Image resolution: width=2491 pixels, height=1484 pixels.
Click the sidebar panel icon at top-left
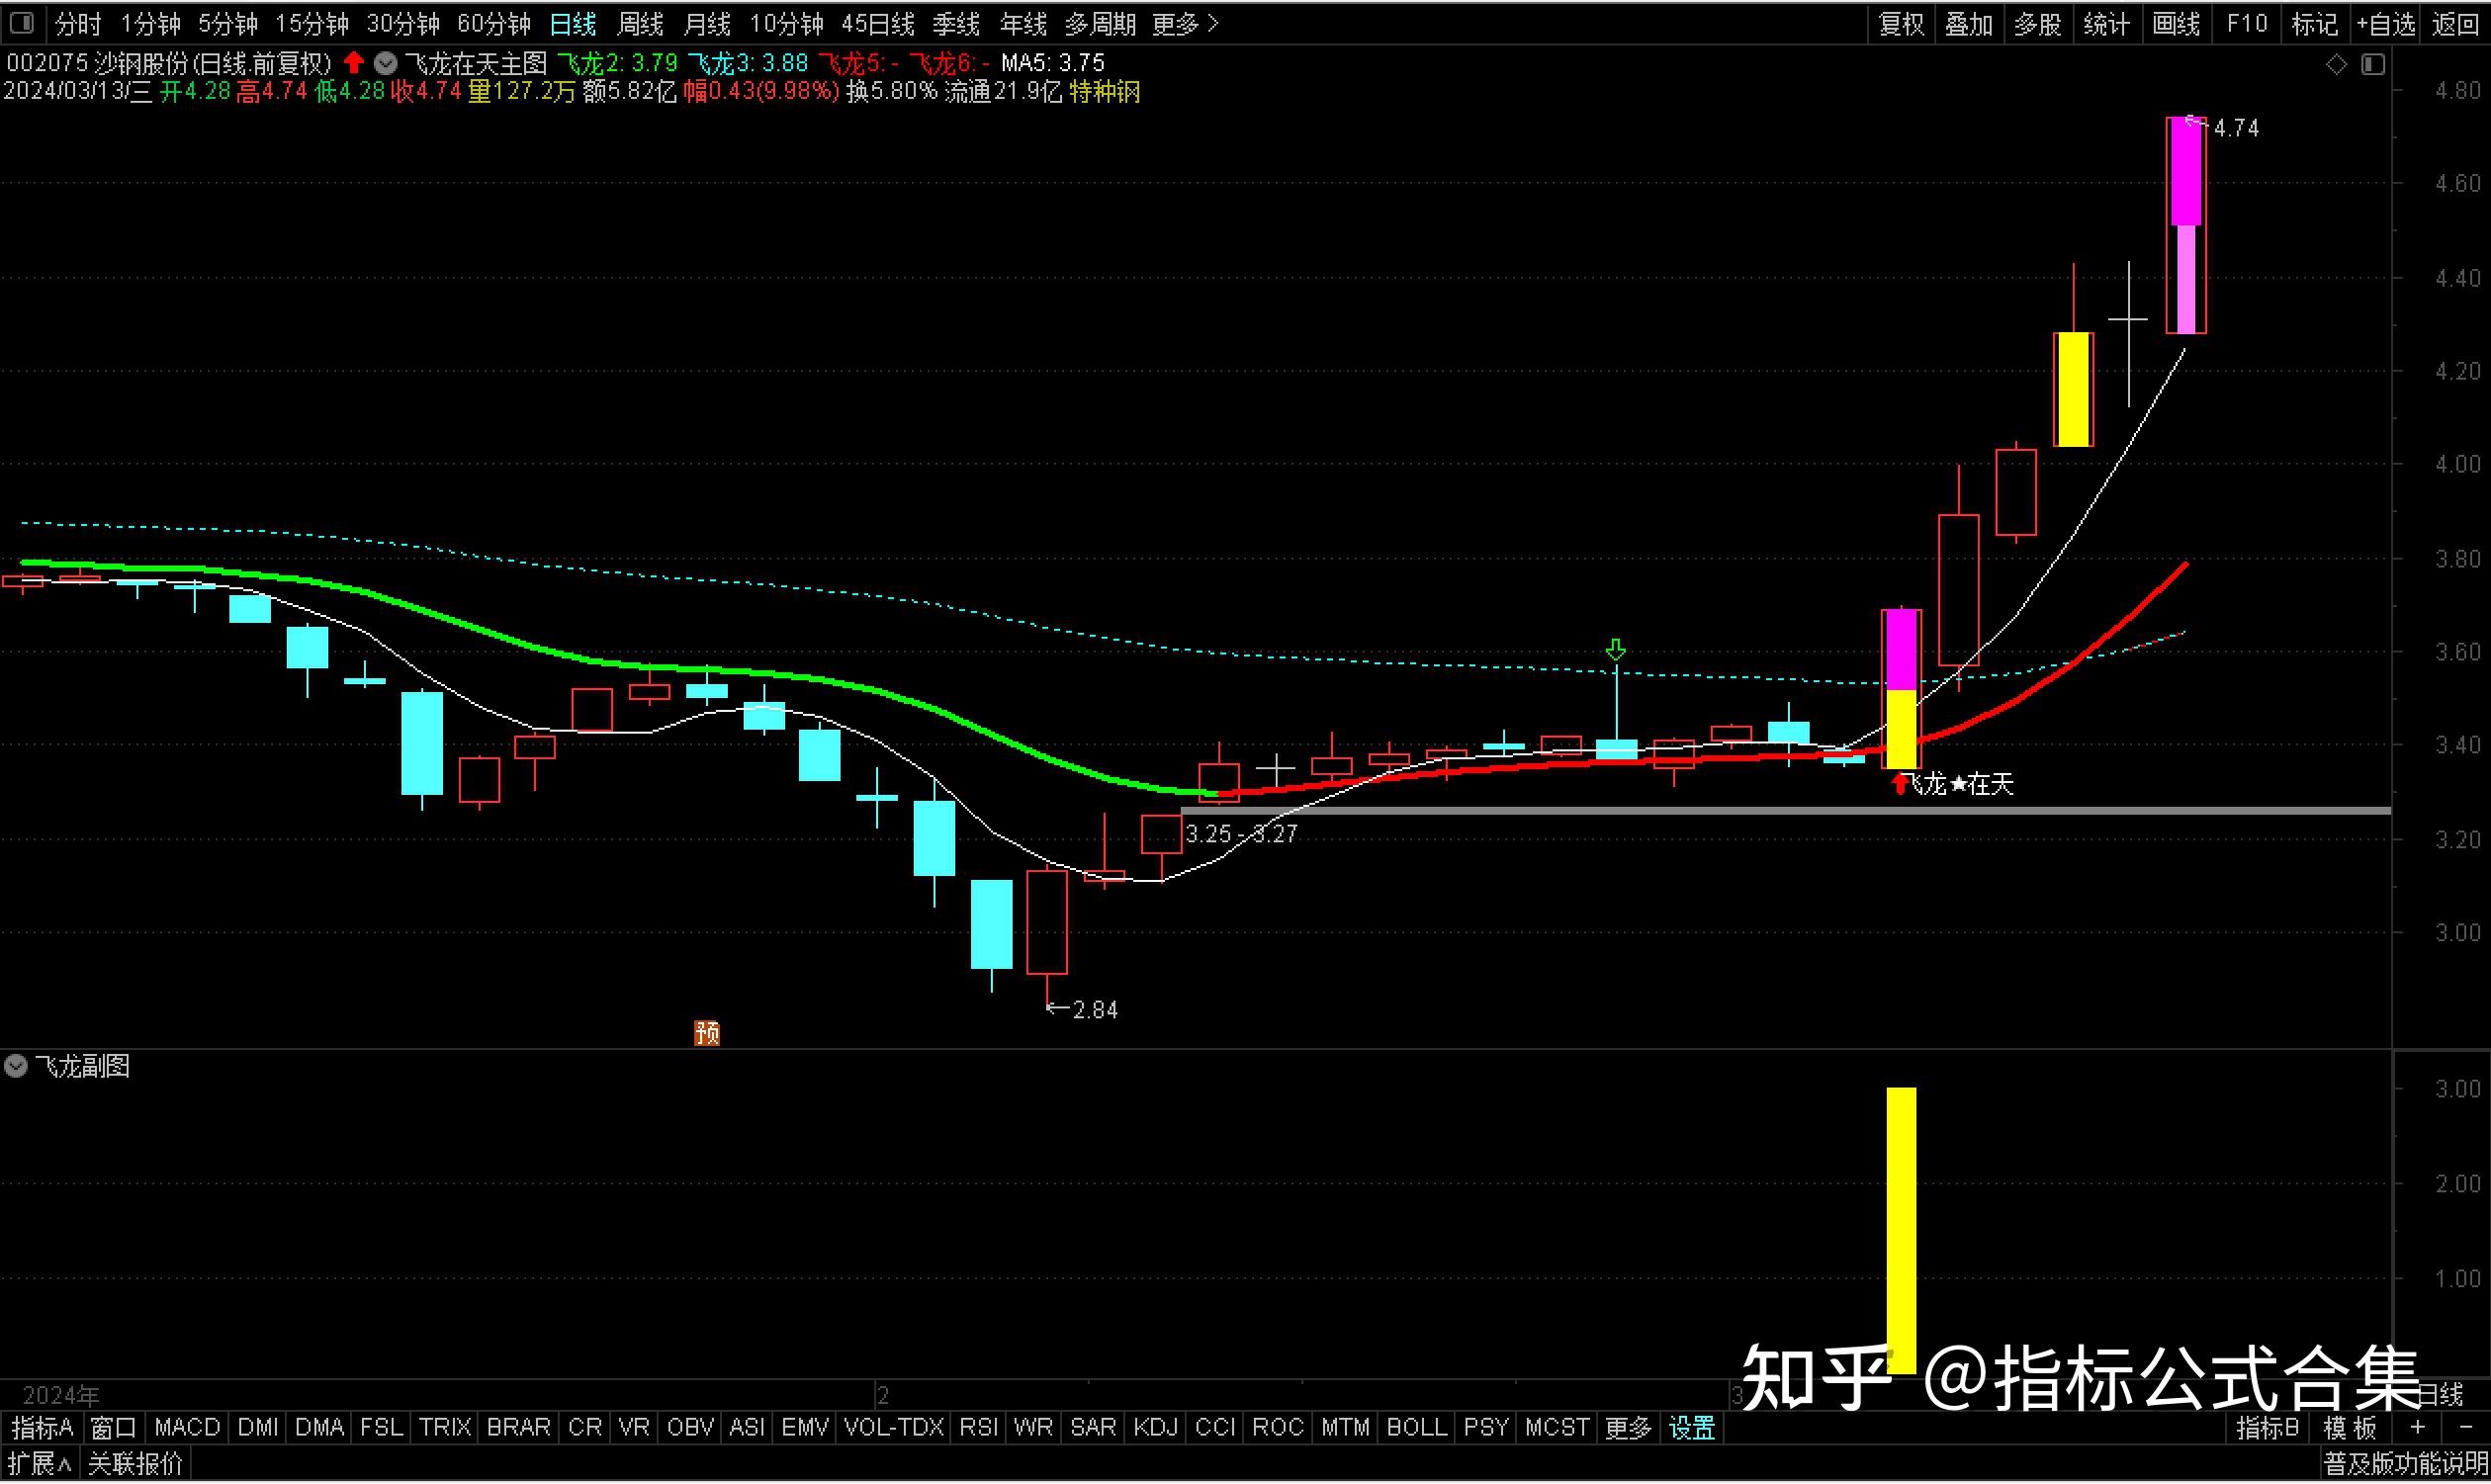click(x=21, y=22)
